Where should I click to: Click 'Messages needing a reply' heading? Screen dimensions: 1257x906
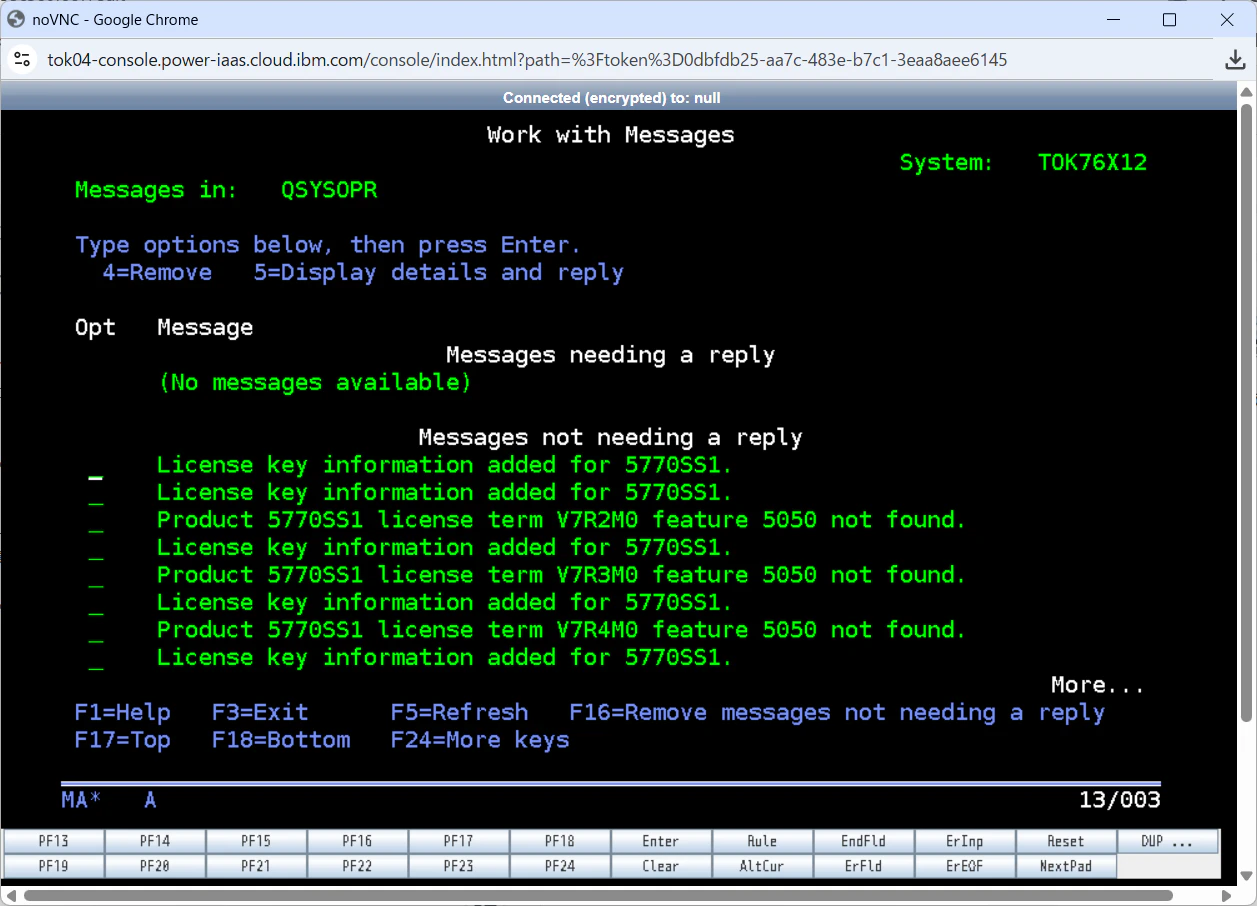pyautogui.click(x=610, y=355)
